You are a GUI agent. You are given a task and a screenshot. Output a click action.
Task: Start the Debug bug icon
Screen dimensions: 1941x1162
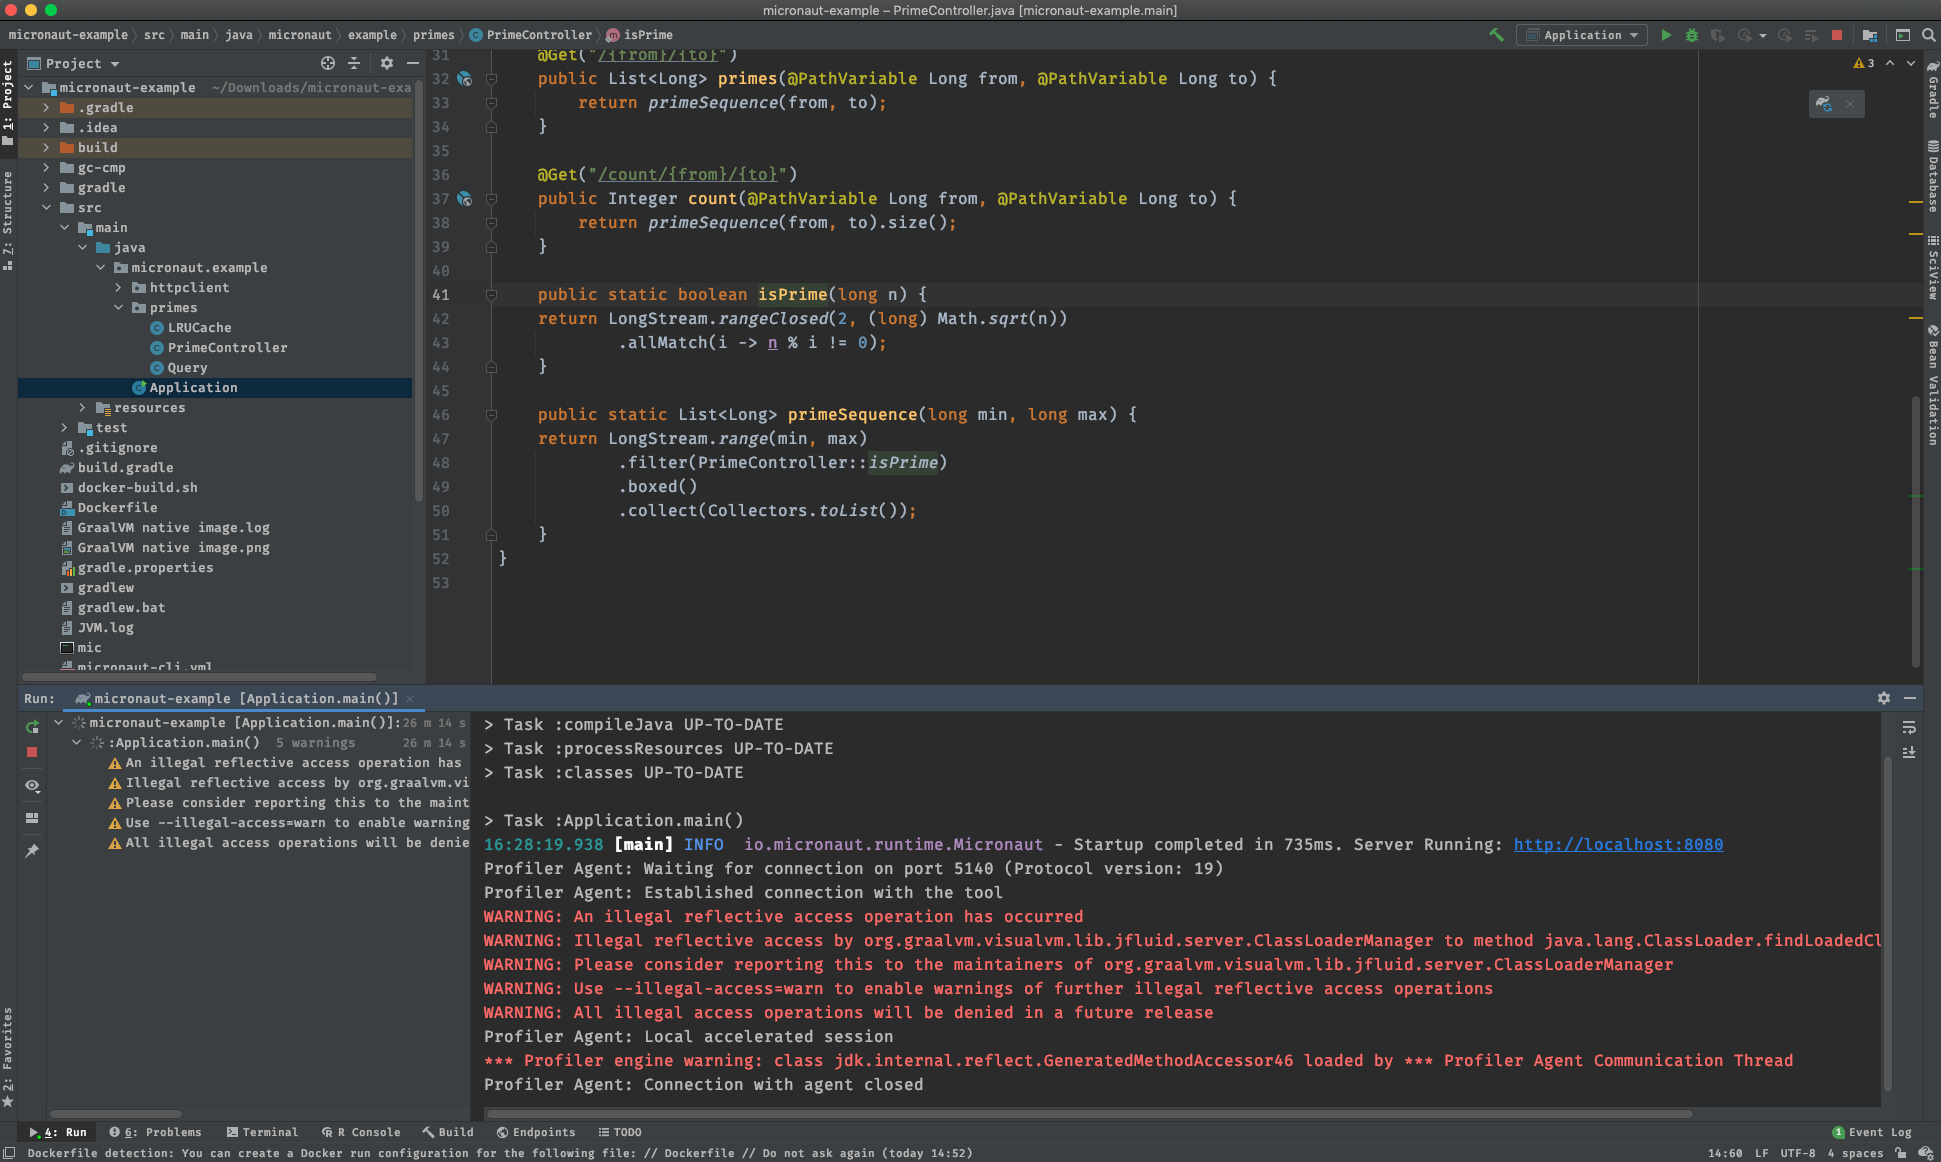pos(1692,35)
